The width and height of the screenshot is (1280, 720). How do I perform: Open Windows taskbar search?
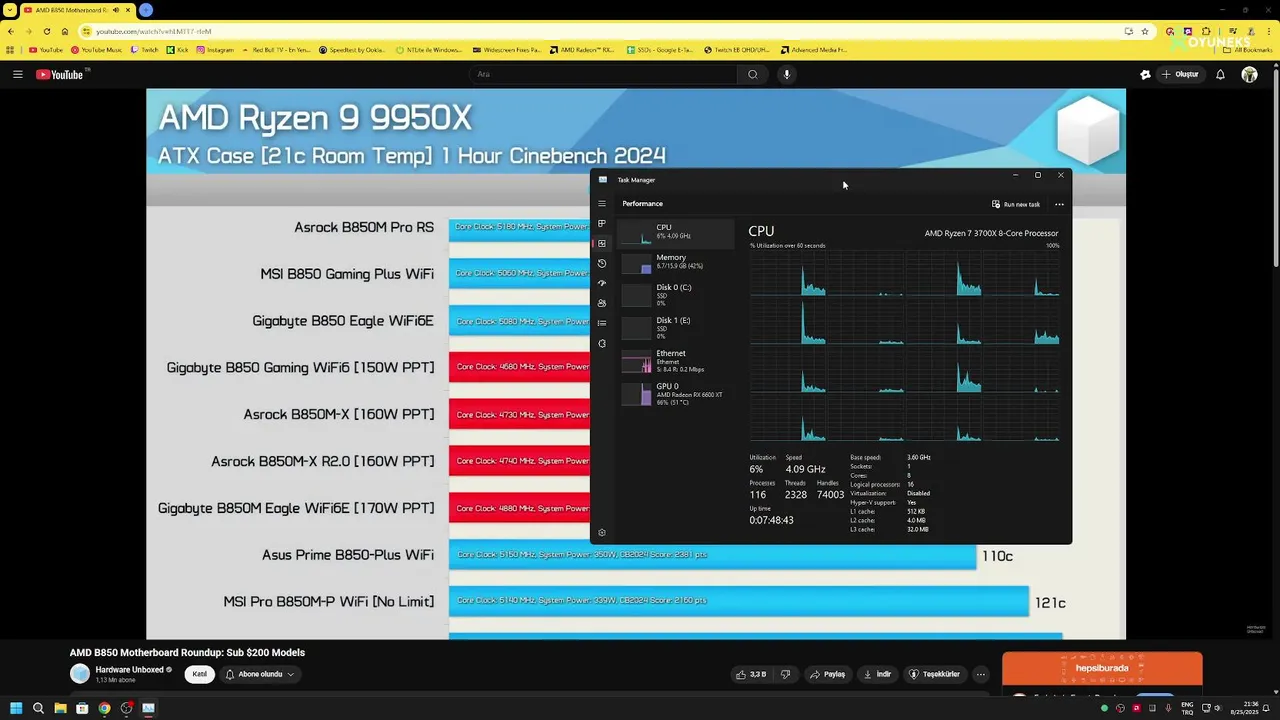(38, 708)
